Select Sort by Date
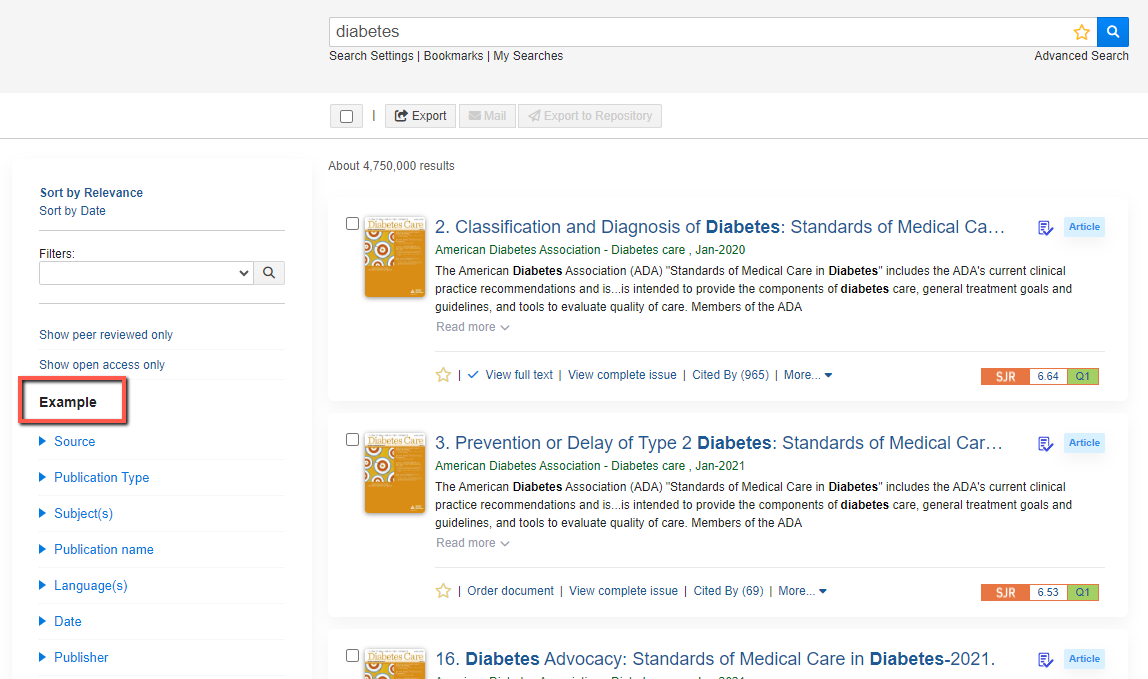 coord(72,211)
